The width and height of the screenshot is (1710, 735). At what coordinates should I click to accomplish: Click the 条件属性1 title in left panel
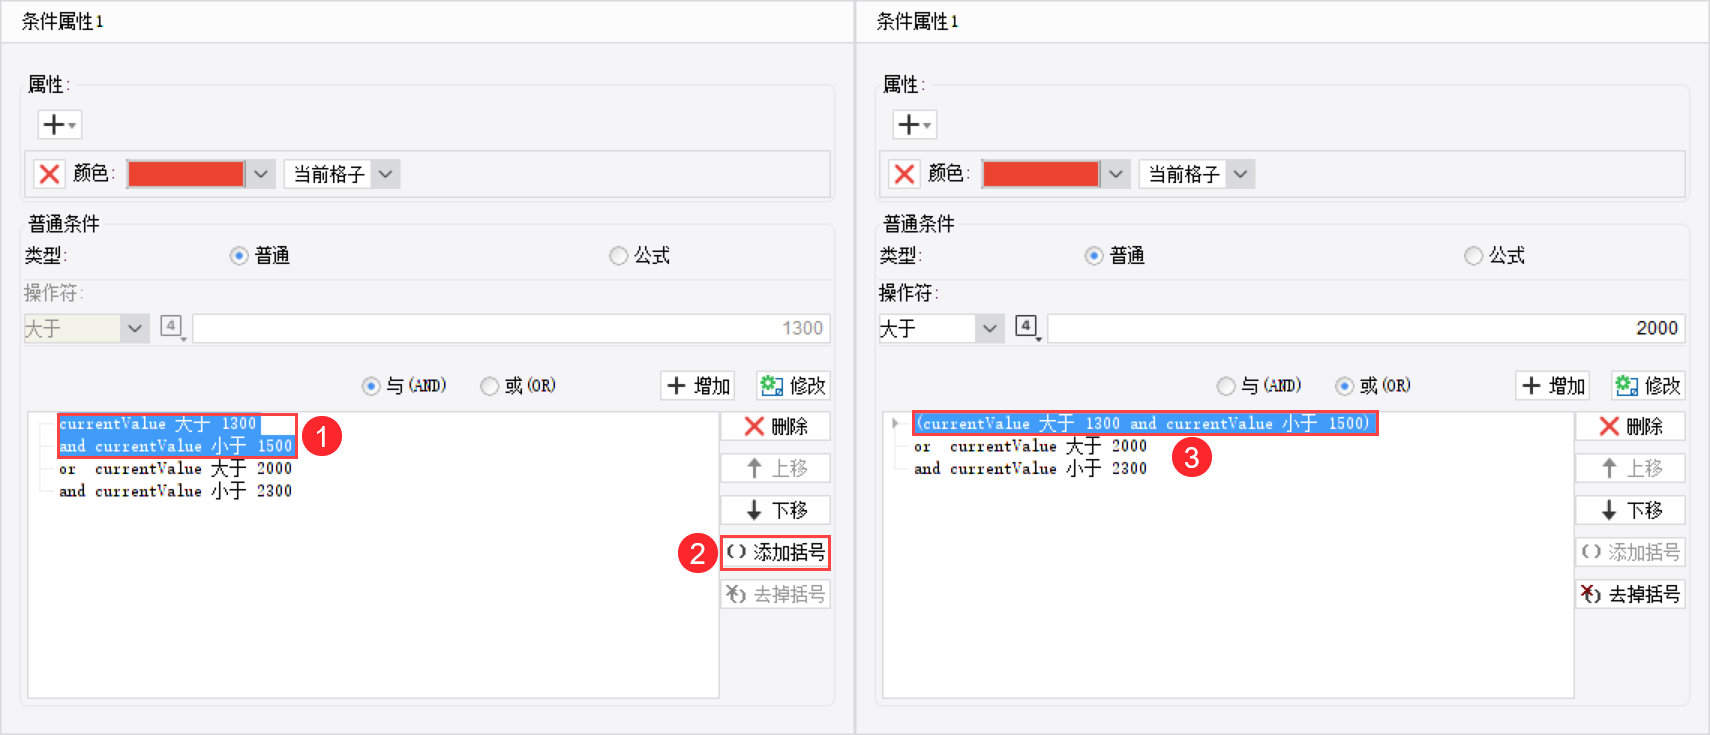click(x=63, y=21)
